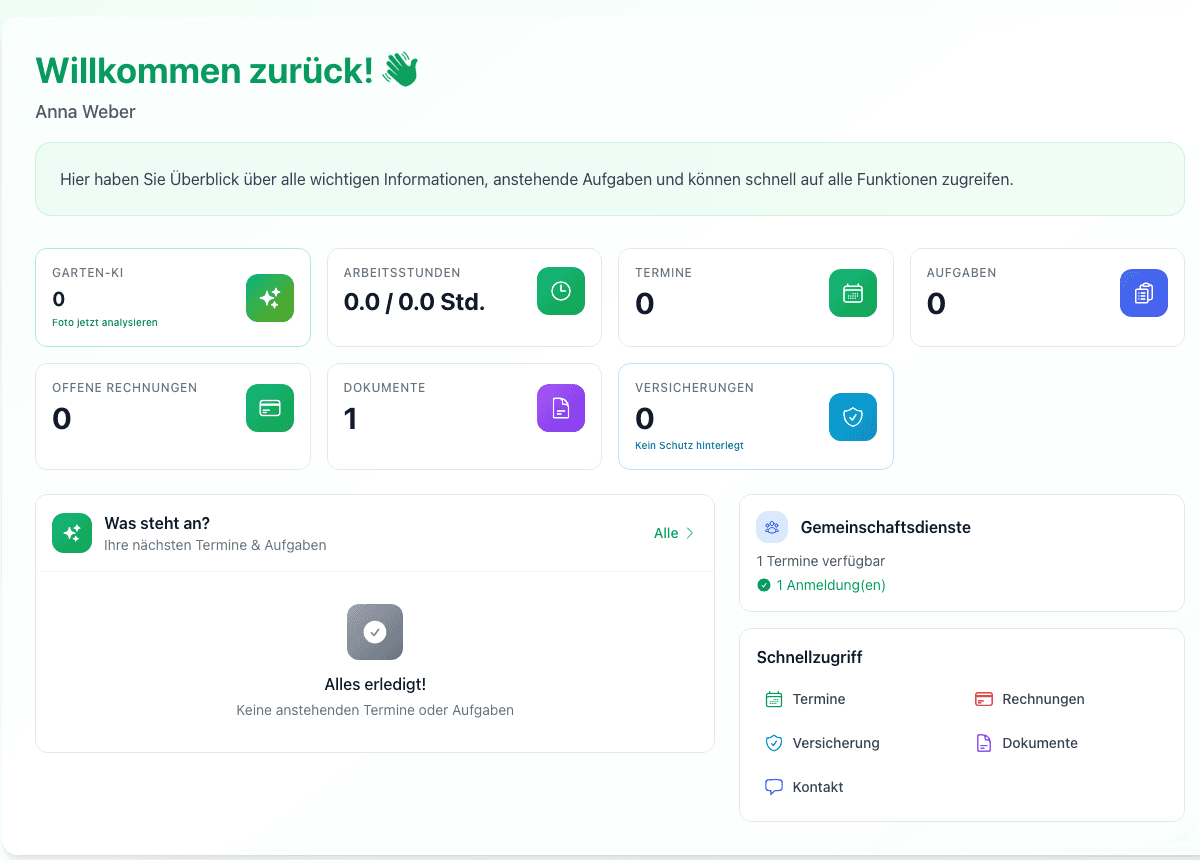Screen dimensions: 1200x860
Task: Click the calendar icon in Schnellzugriff
Action: point(773,699)
